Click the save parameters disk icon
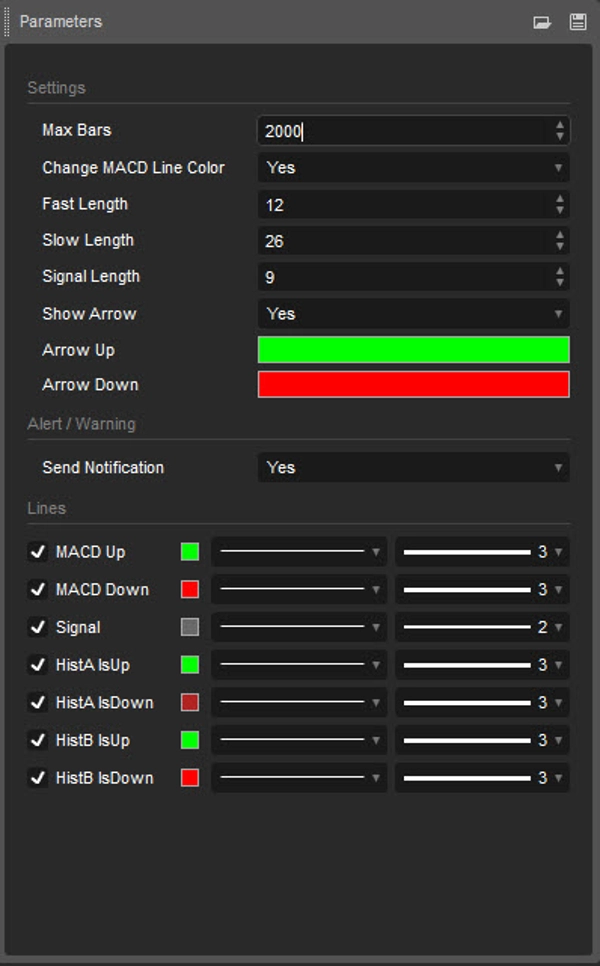The image size is (600, 966). [578, 22]
